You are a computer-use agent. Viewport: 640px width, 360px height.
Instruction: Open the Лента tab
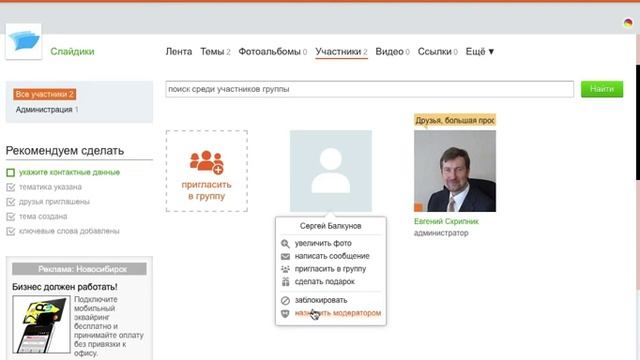179,51
